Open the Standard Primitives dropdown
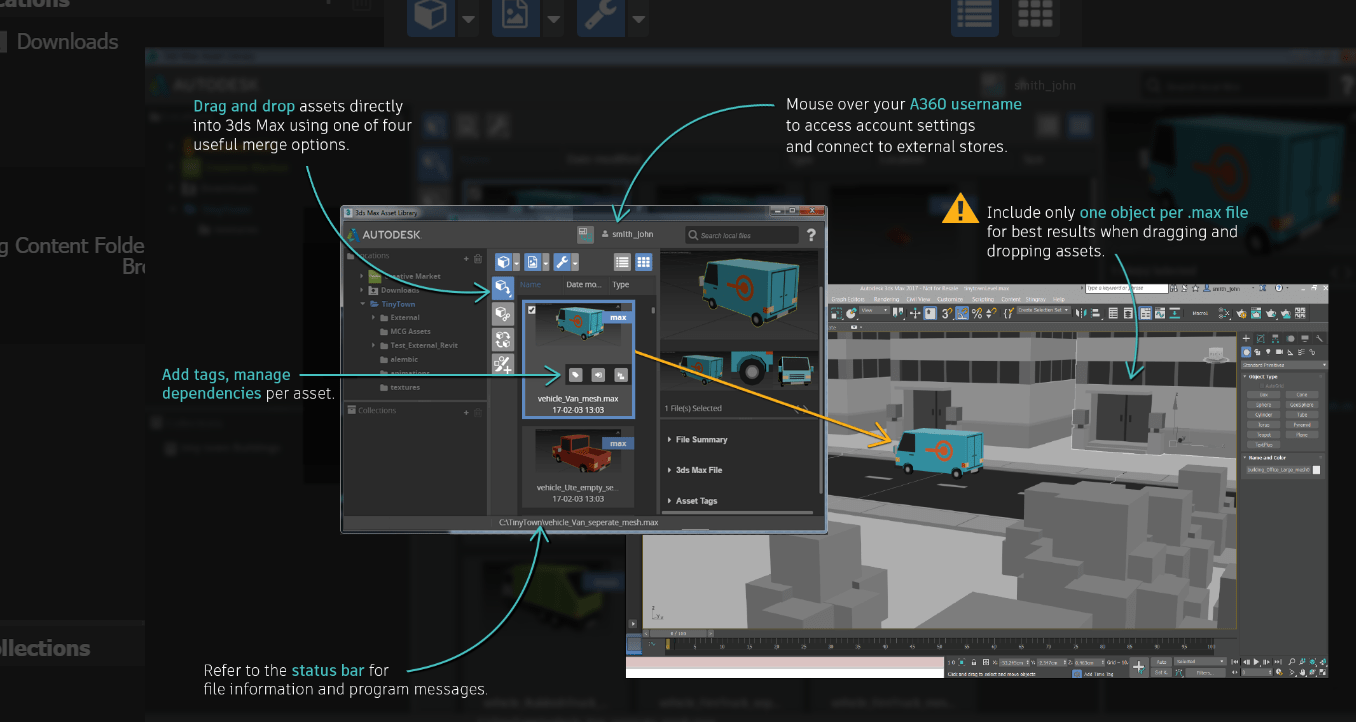 (1284, 365)
